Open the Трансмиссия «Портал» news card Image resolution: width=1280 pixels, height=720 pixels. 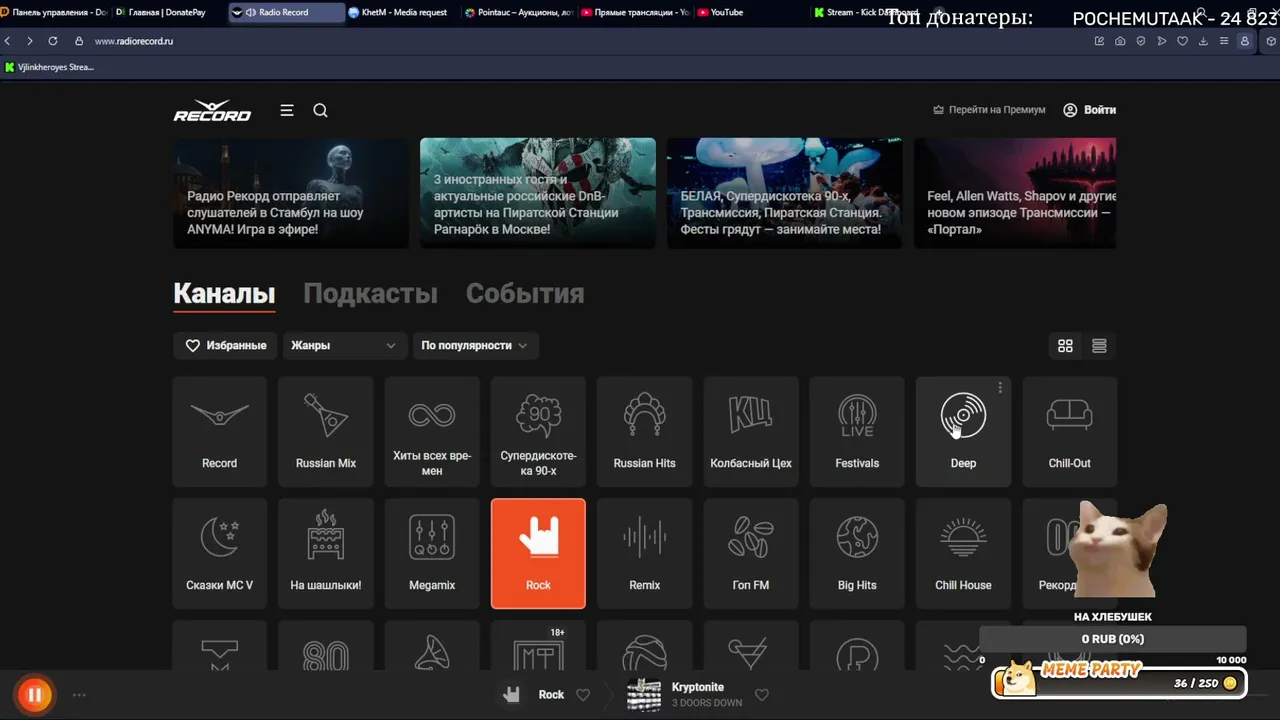click(x=1015, y=193)
